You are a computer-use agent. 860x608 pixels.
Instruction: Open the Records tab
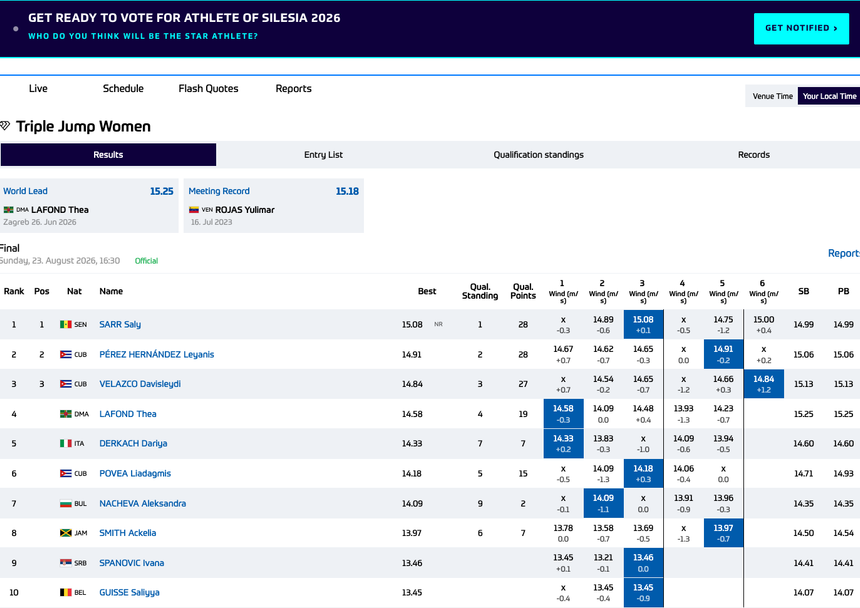click(753, 155)
